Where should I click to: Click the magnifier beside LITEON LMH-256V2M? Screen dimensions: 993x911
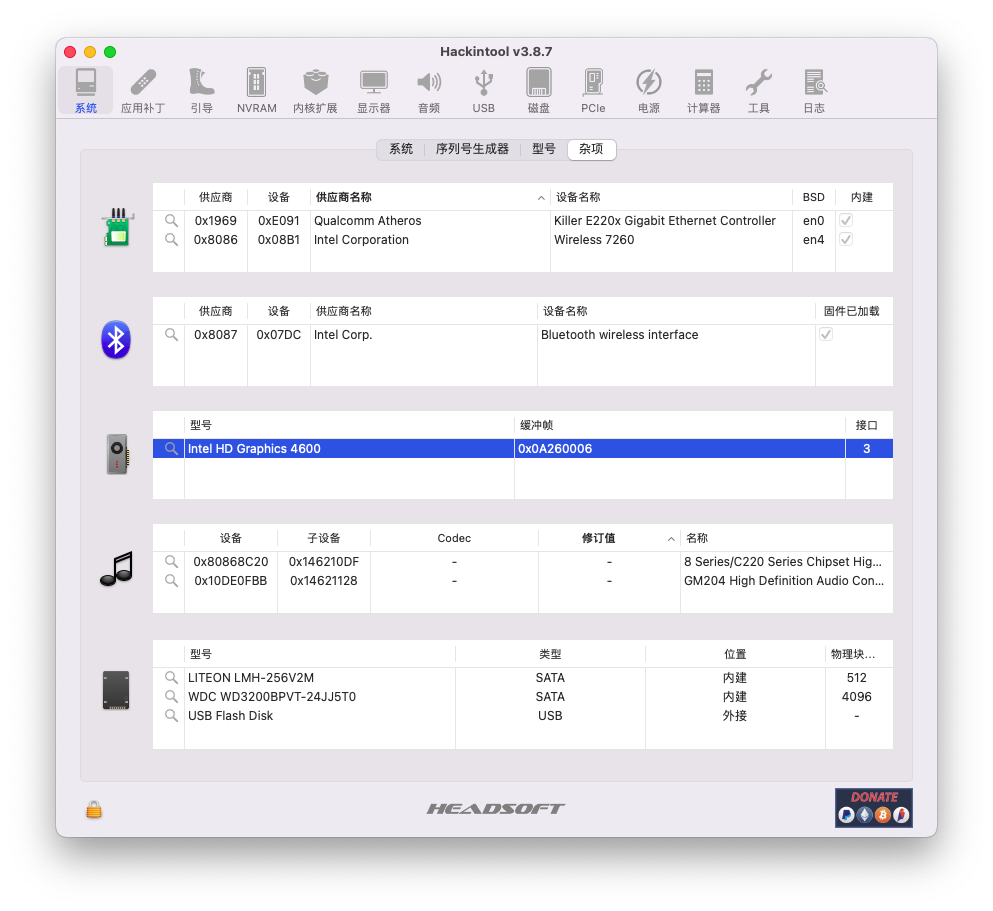pos(171,677)
